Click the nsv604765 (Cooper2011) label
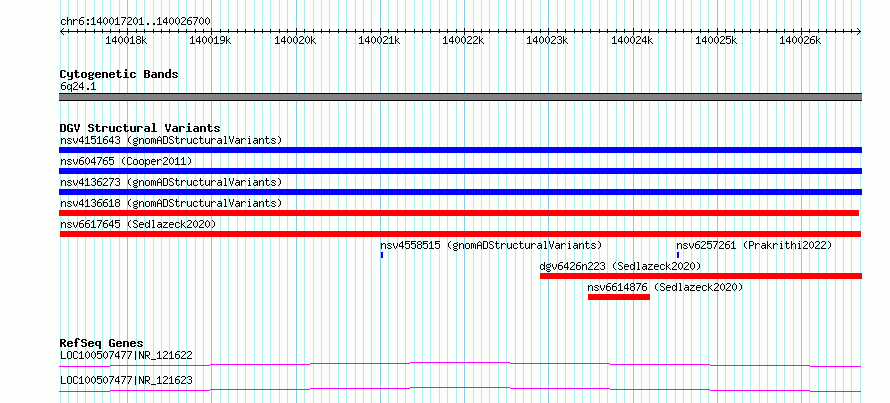The height and width of the screenshot is (403, 890). click(126, 161)
